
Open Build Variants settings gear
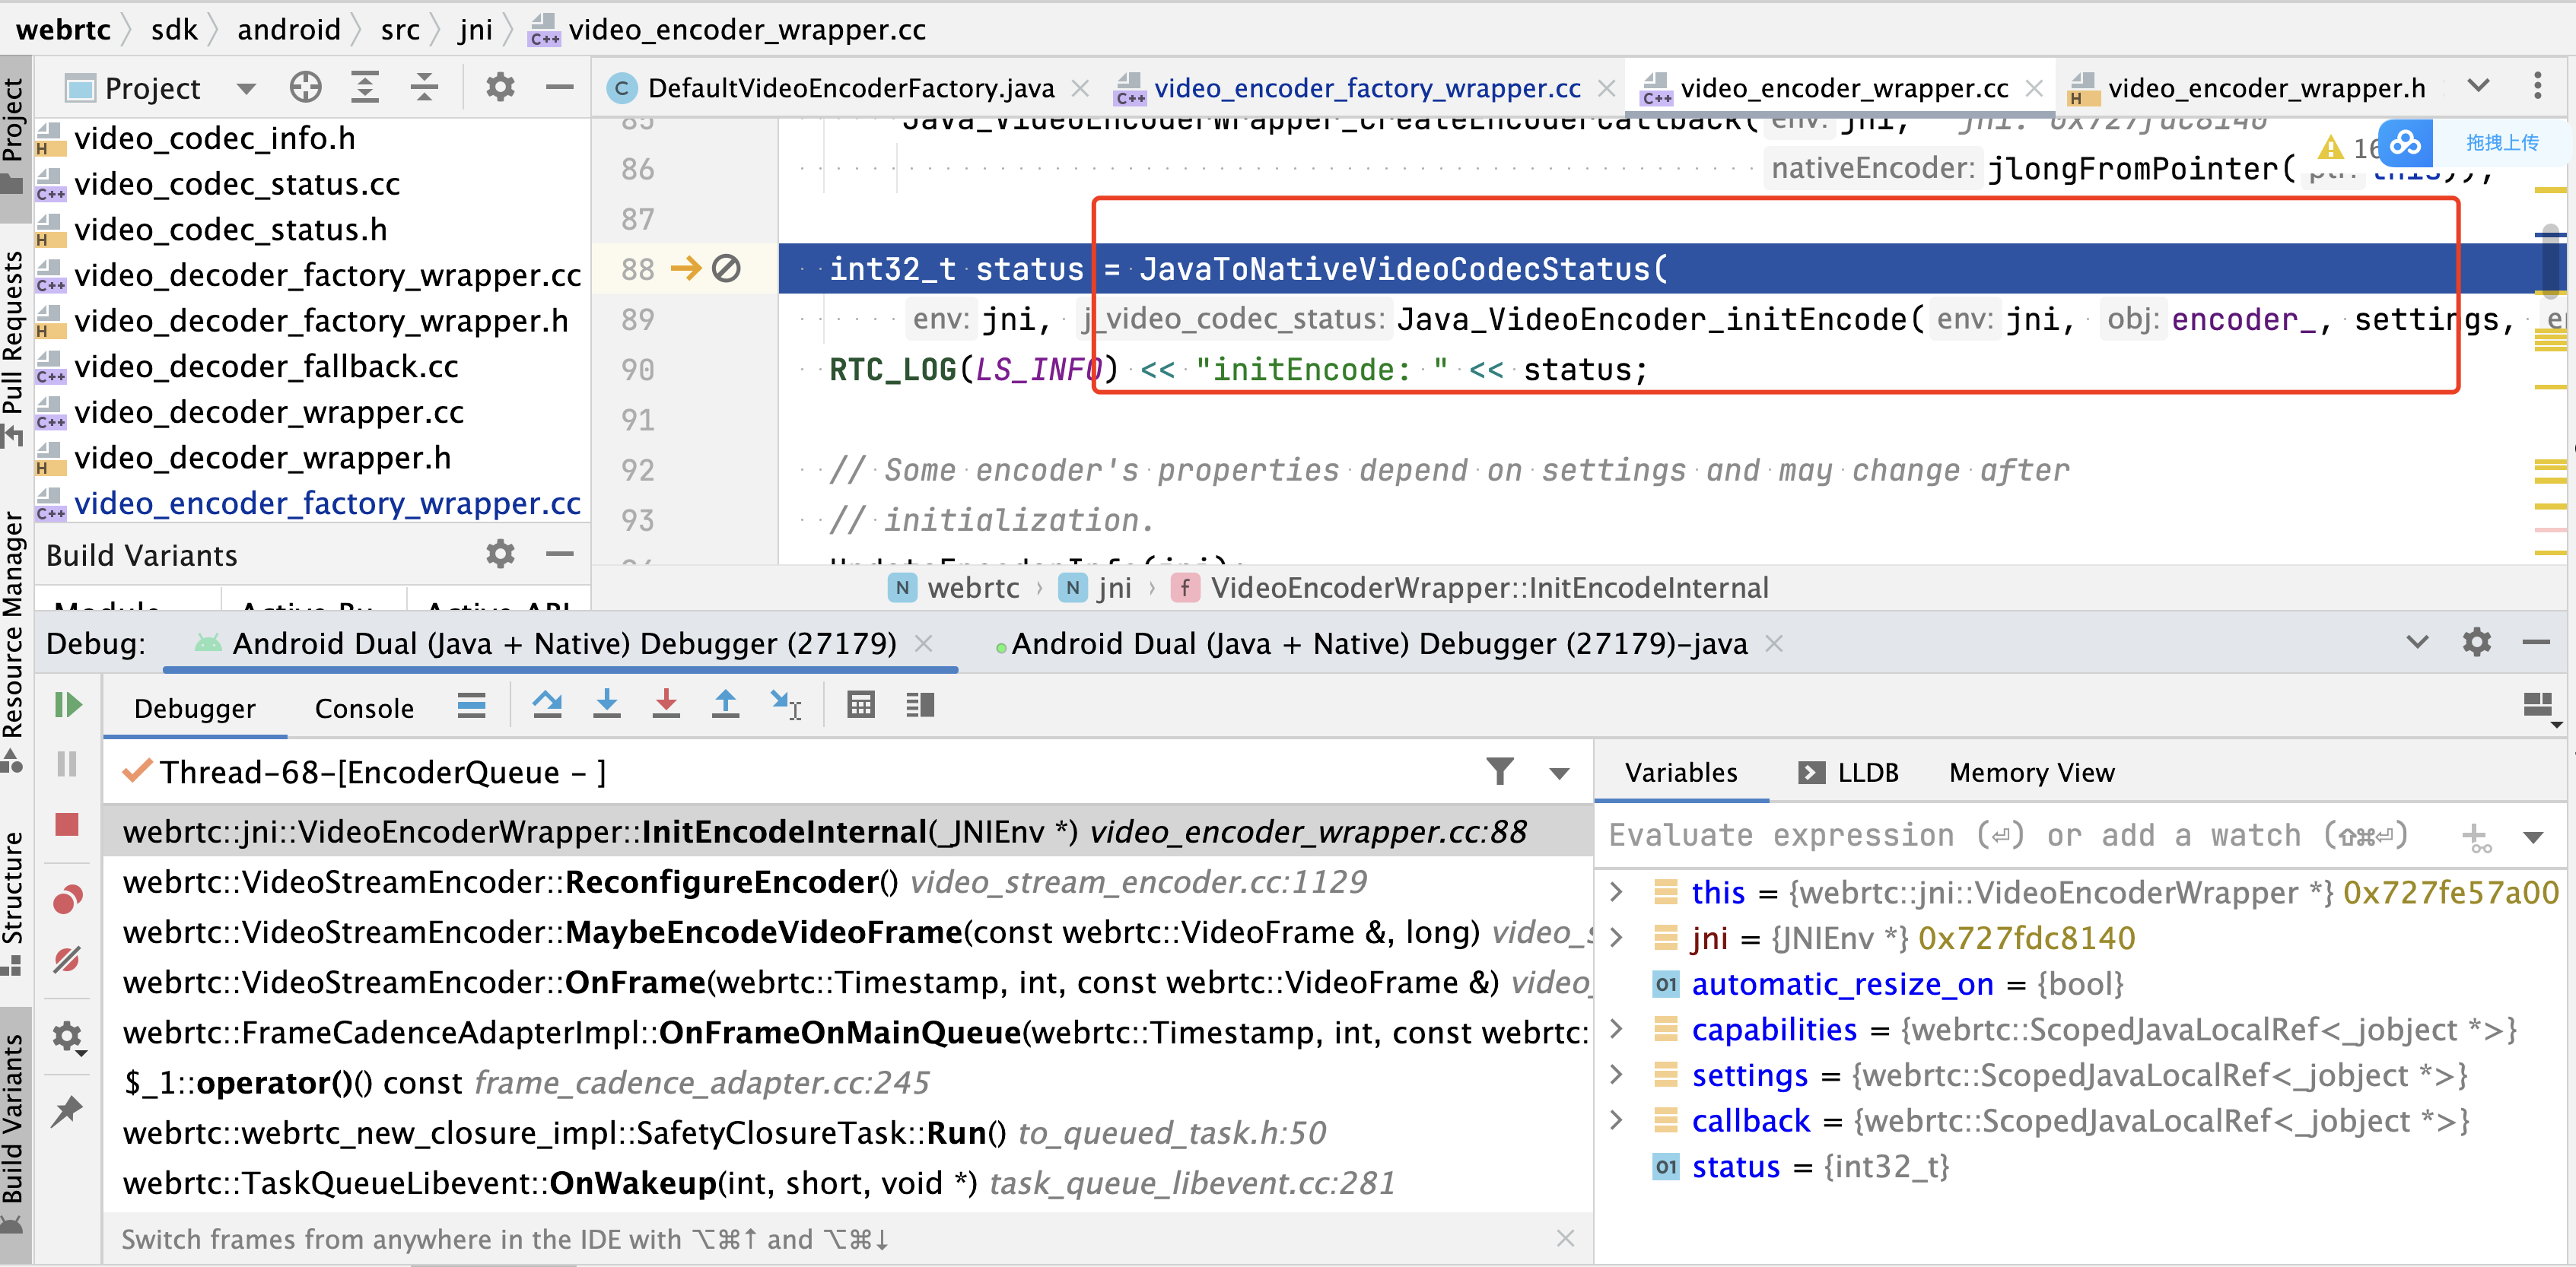point(500,554)
